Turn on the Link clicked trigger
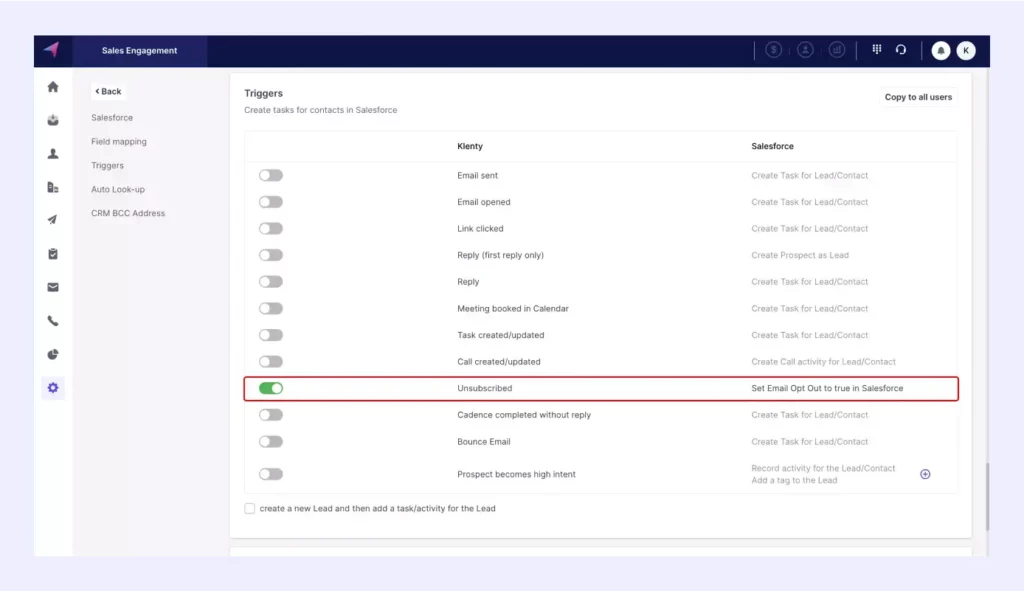Image resolution: width=1024 pixels, height=591 pixels. (270, 229)
